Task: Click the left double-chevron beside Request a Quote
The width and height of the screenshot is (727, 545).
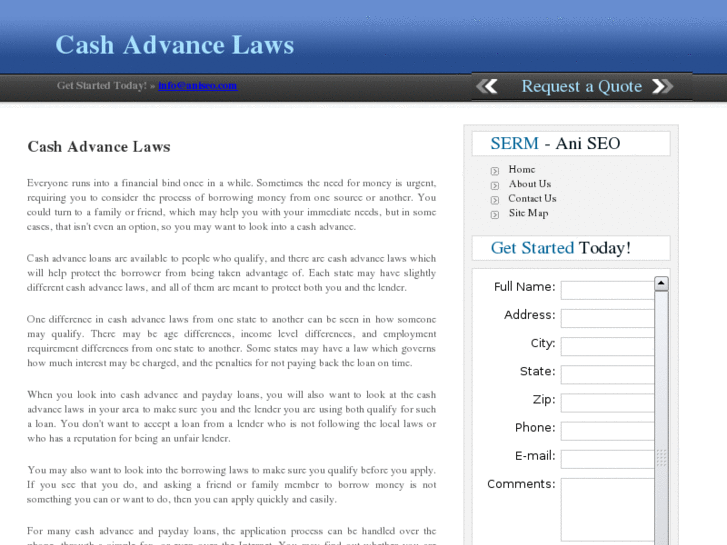Action: [x=487, y=86]
